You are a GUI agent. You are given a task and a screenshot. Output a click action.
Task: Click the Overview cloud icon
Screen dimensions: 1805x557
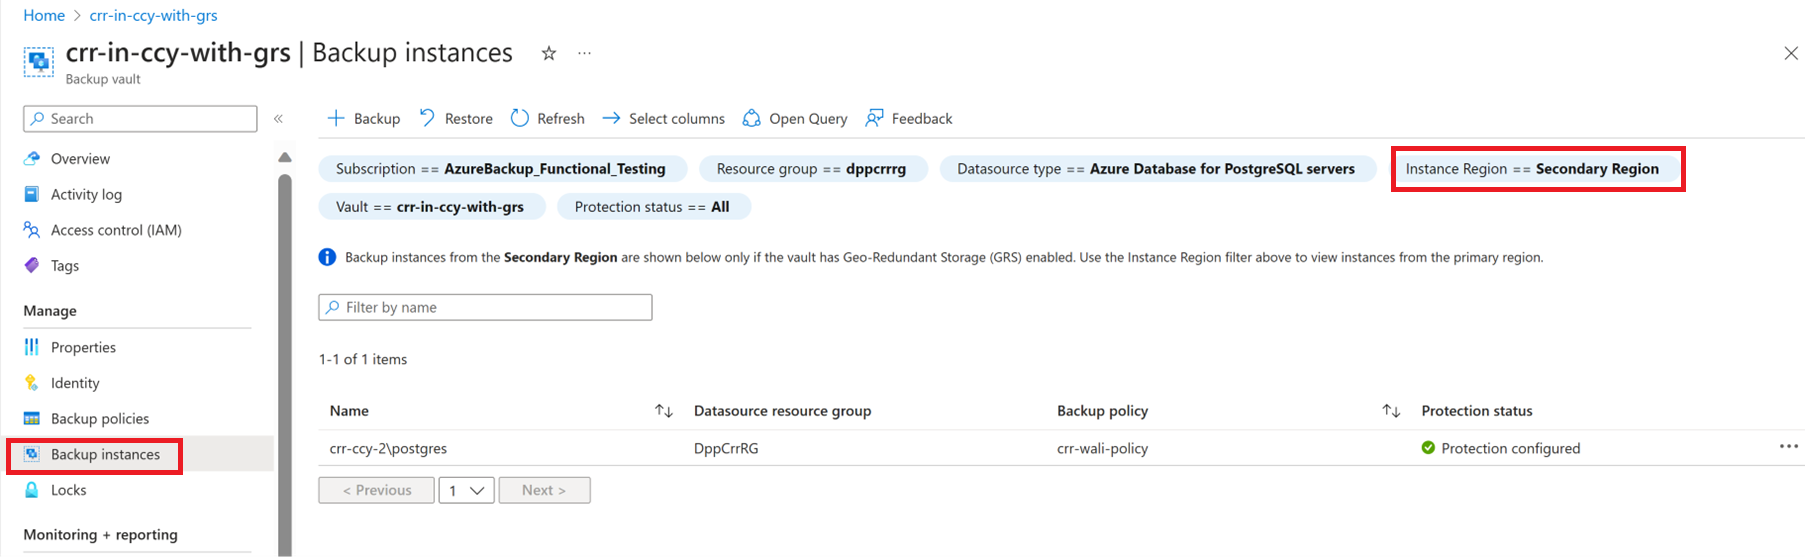click(x=32, y=158)
